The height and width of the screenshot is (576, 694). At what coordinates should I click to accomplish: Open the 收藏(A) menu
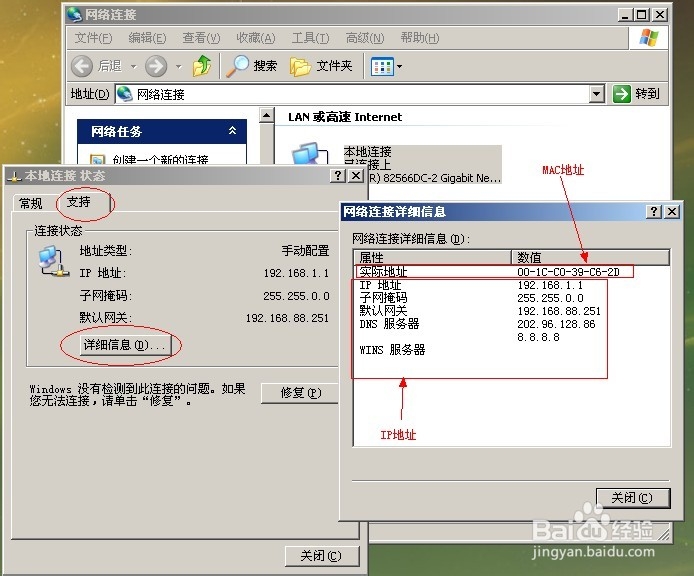click(256, 38)
